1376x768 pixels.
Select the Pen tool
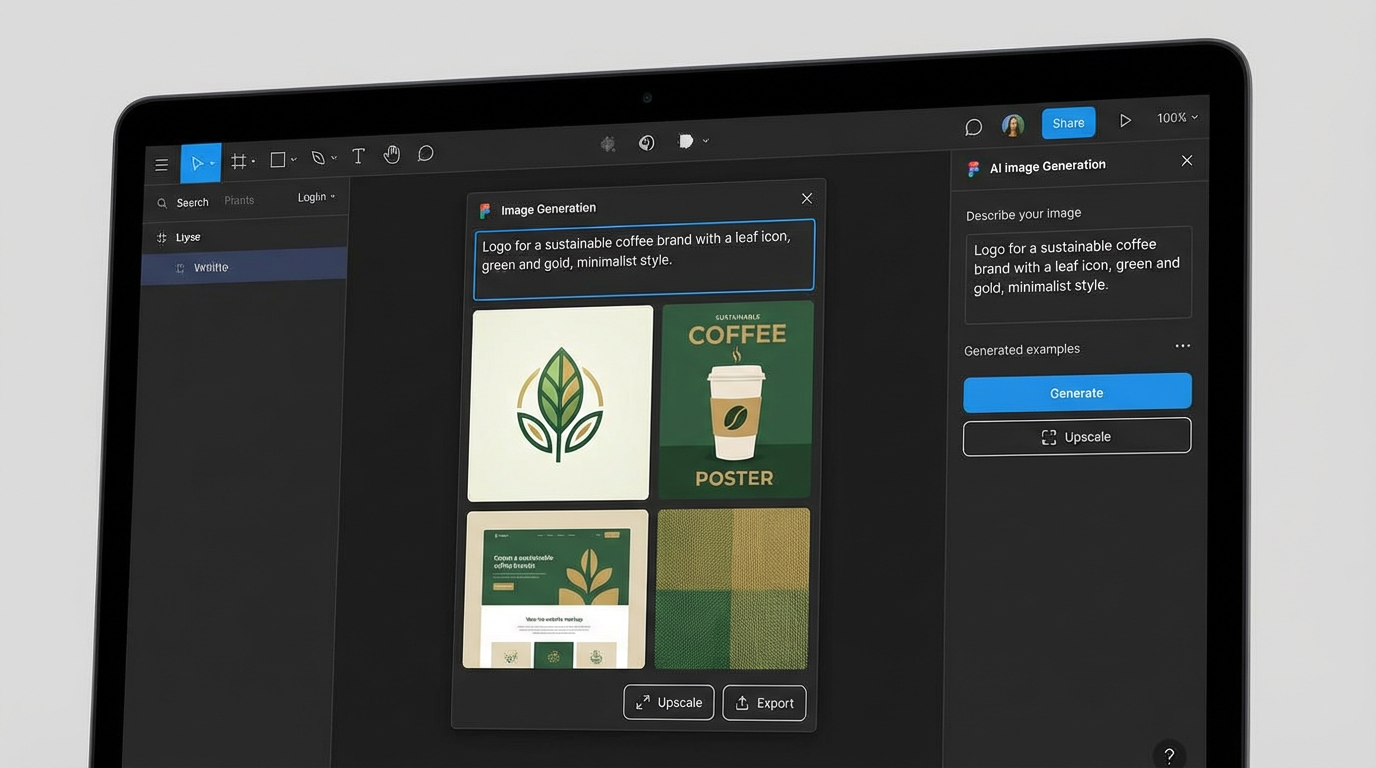coord(317,157)
